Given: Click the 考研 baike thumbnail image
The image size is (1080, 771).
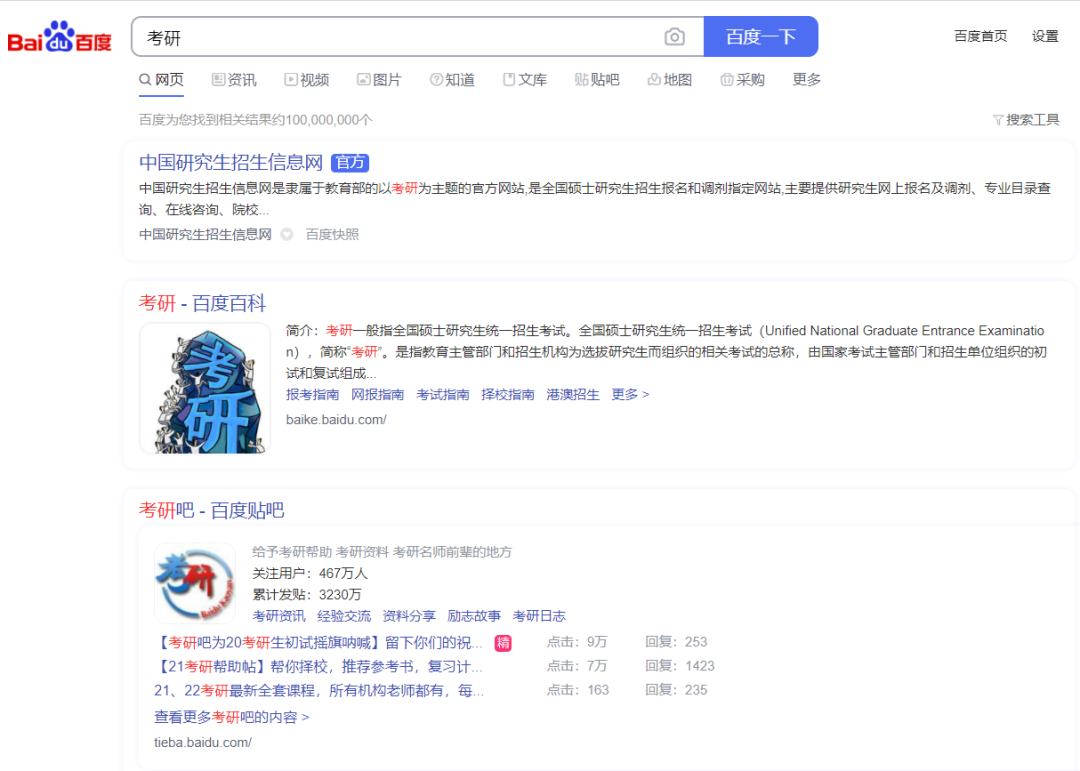Looking at the screenshot, I should (205, 389).
